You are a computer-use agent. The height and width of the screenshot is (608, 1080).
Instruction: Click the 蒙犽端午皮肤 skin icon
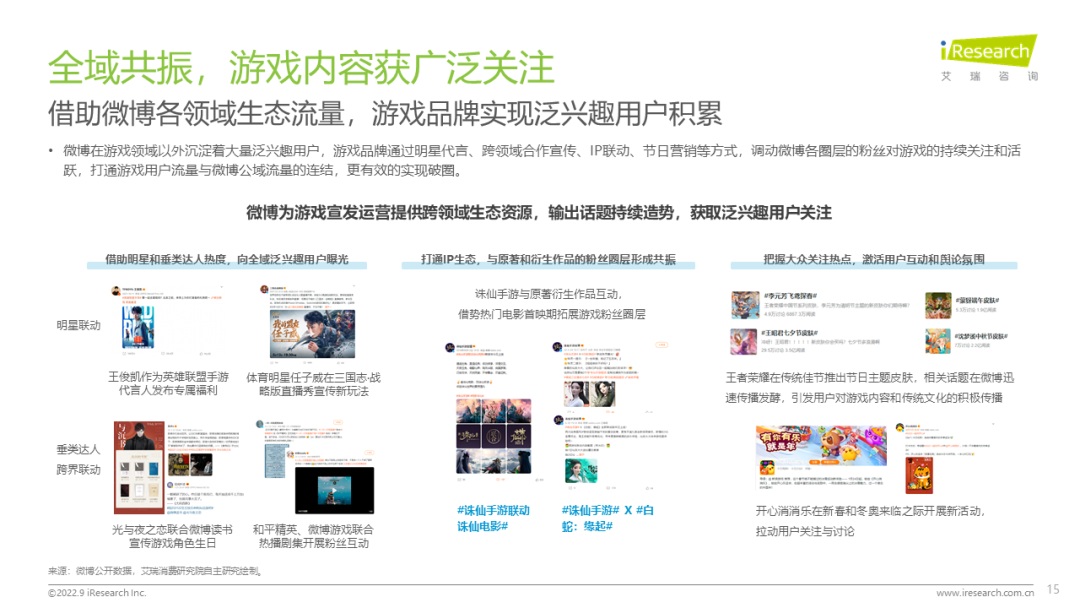pyautogui.click(x=937, y=305)
